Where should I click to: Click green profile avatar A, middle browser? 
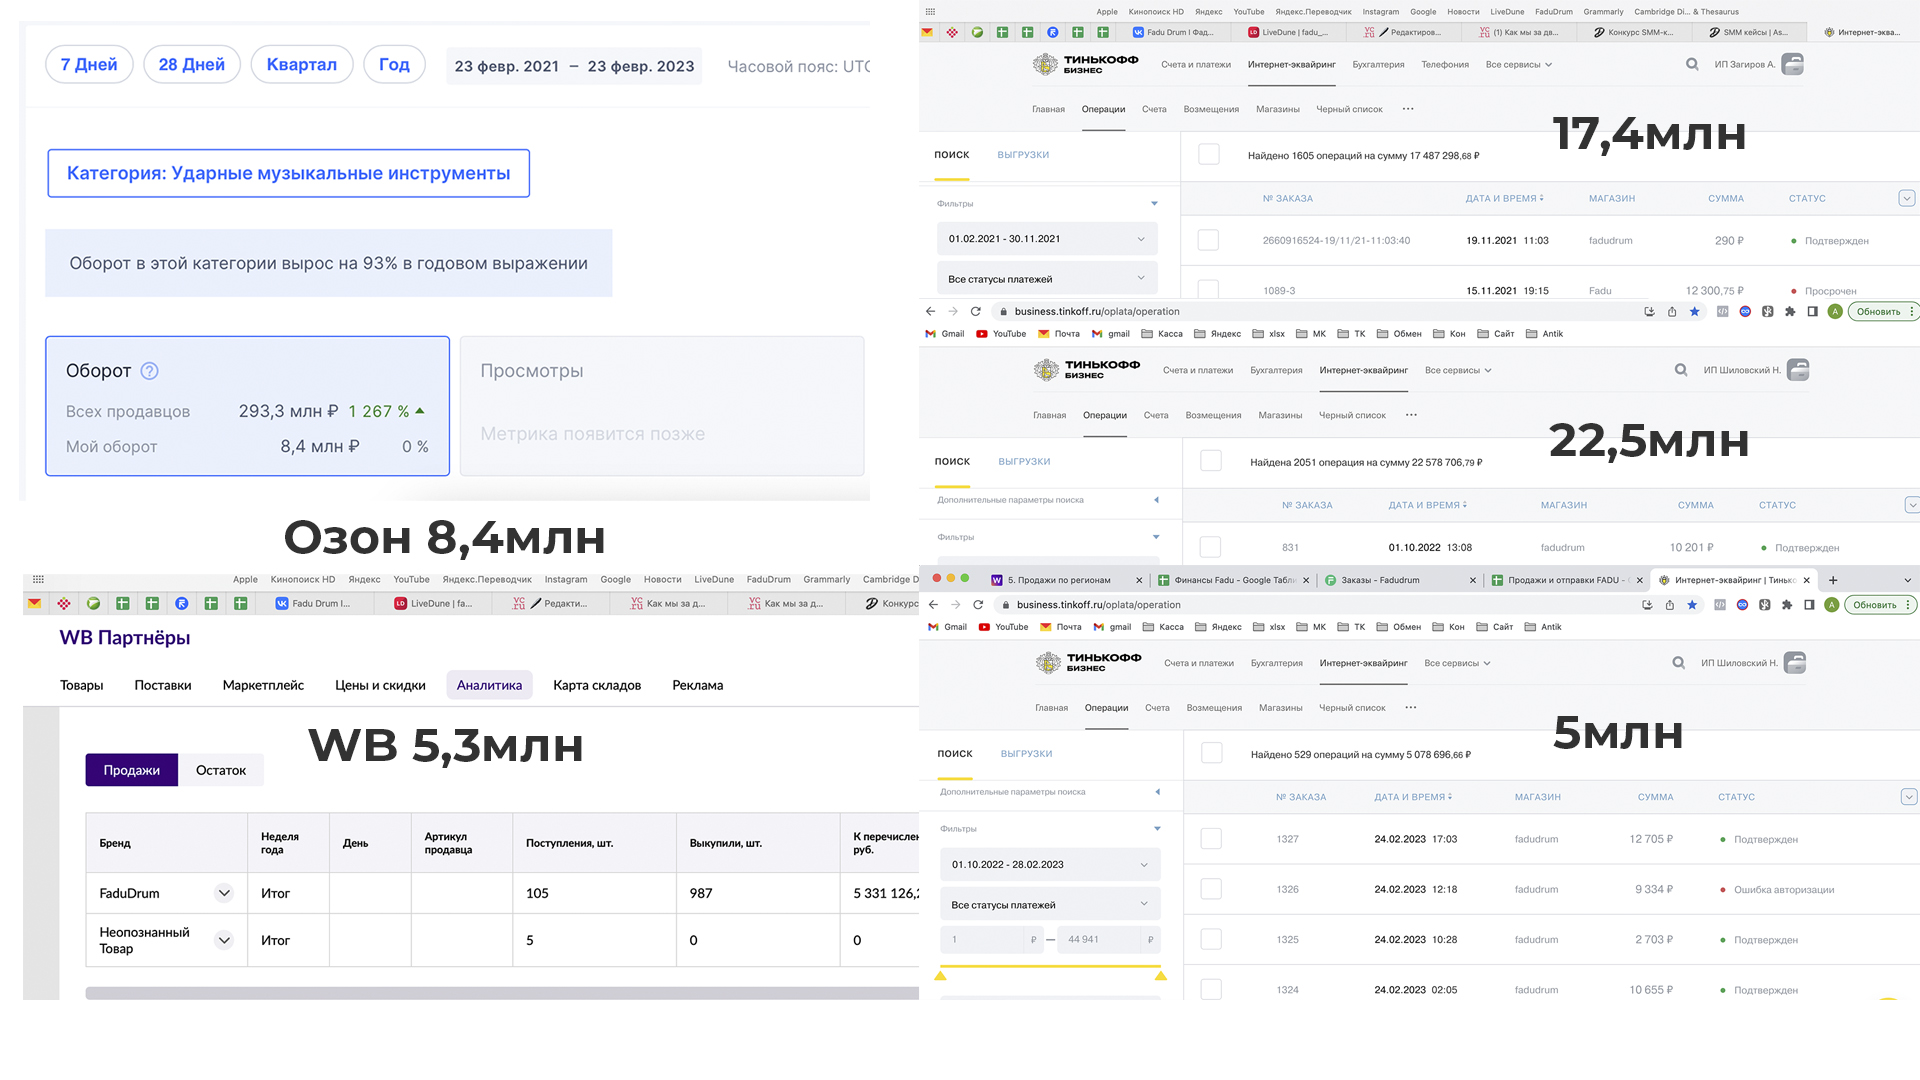coord(1835,311)
